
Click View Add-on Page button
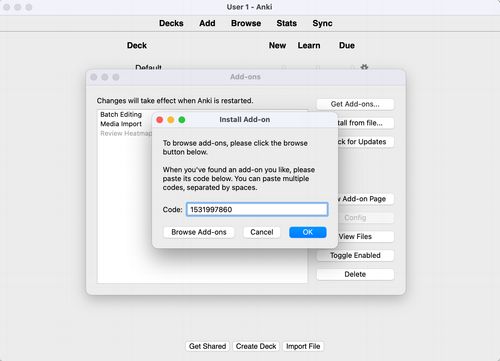point(366,199)
